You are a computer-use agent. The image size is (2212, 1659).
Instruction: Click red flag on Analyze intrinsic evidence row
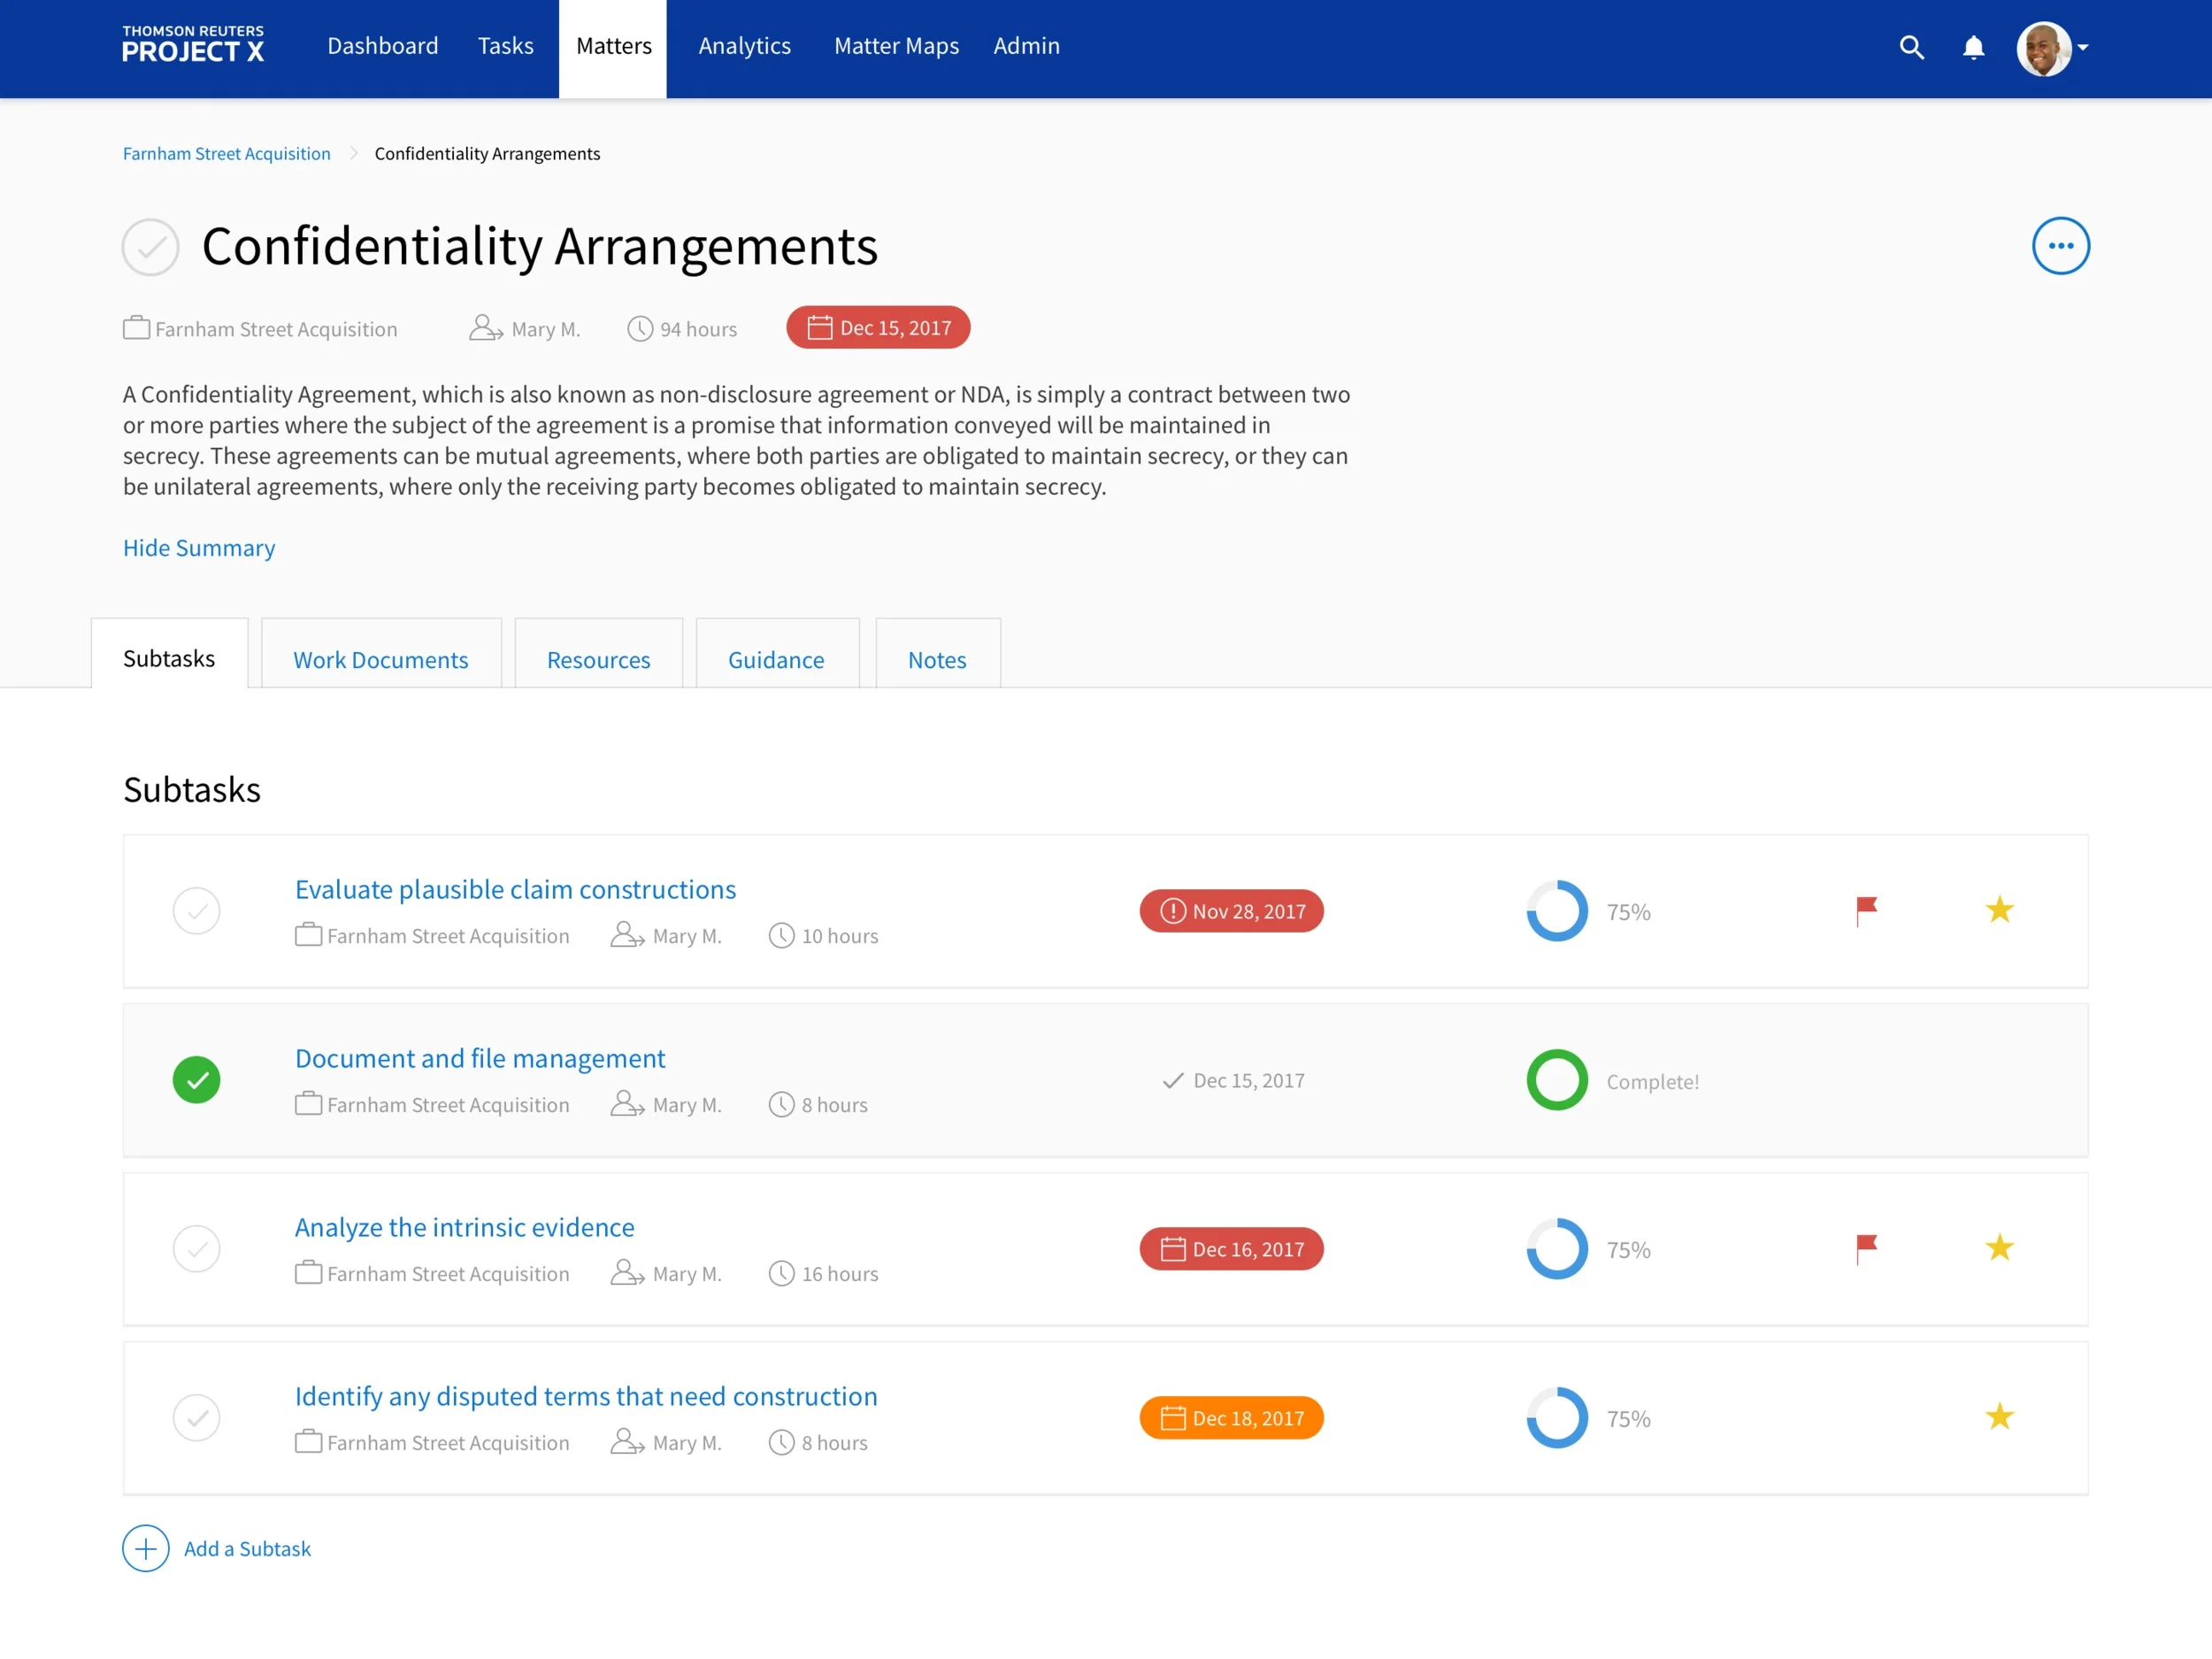point(1866,1248)
